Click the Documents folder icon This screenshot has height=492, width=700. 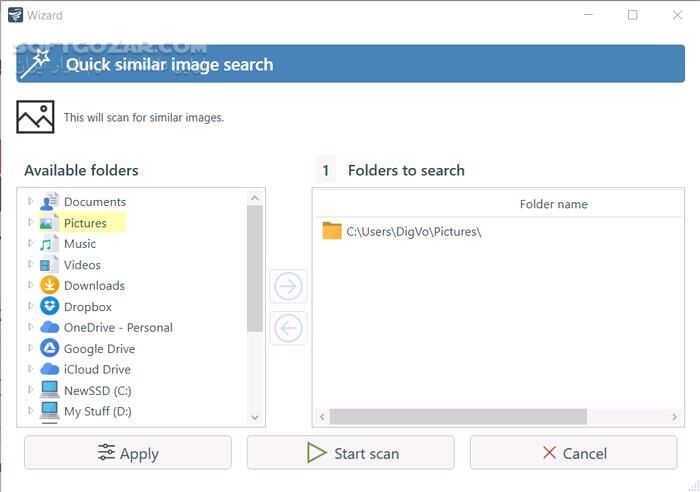(49, 202)
